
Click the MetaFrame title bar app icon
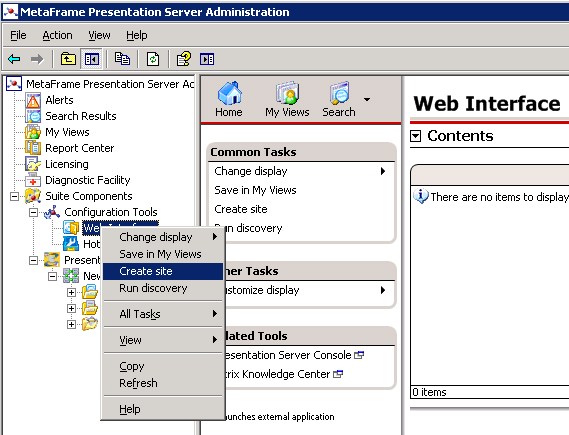[10, 12]
